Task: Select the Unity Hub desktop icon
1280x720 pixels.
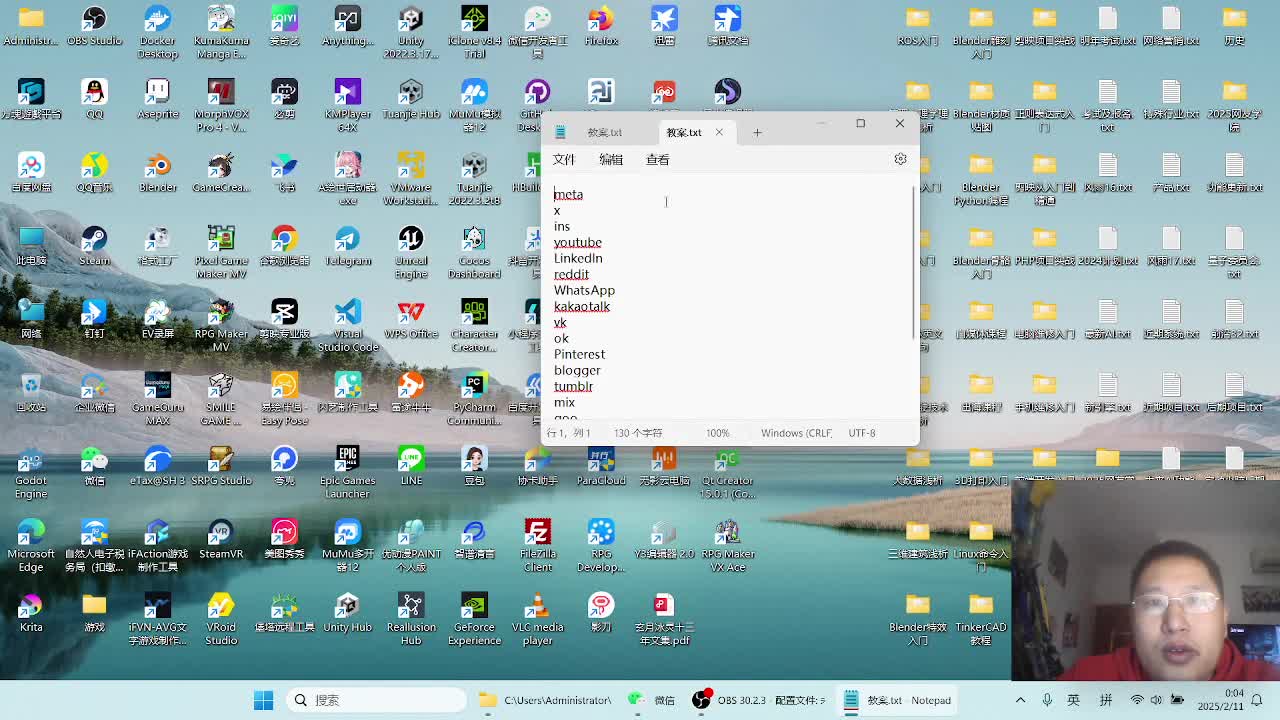Action: point(347,613)
